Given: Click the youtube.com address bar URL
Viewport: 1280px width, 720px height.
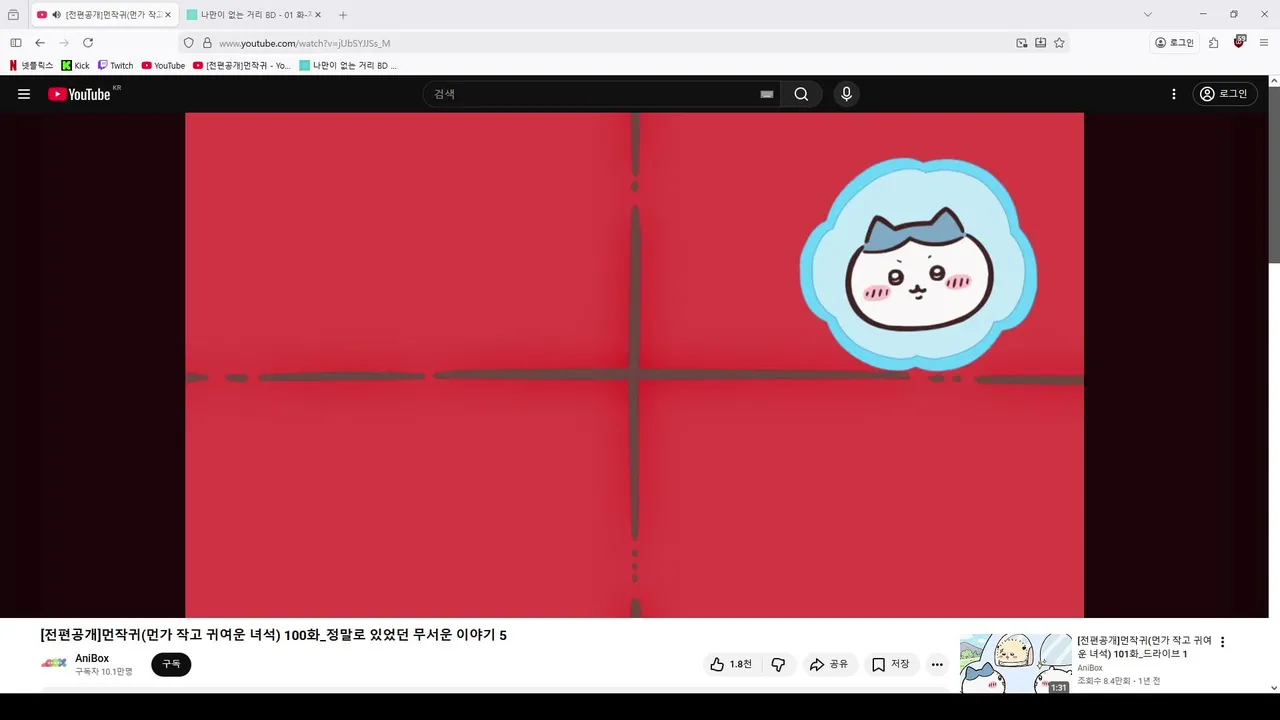Looking at the screenshot, I should tap(304, 43).
